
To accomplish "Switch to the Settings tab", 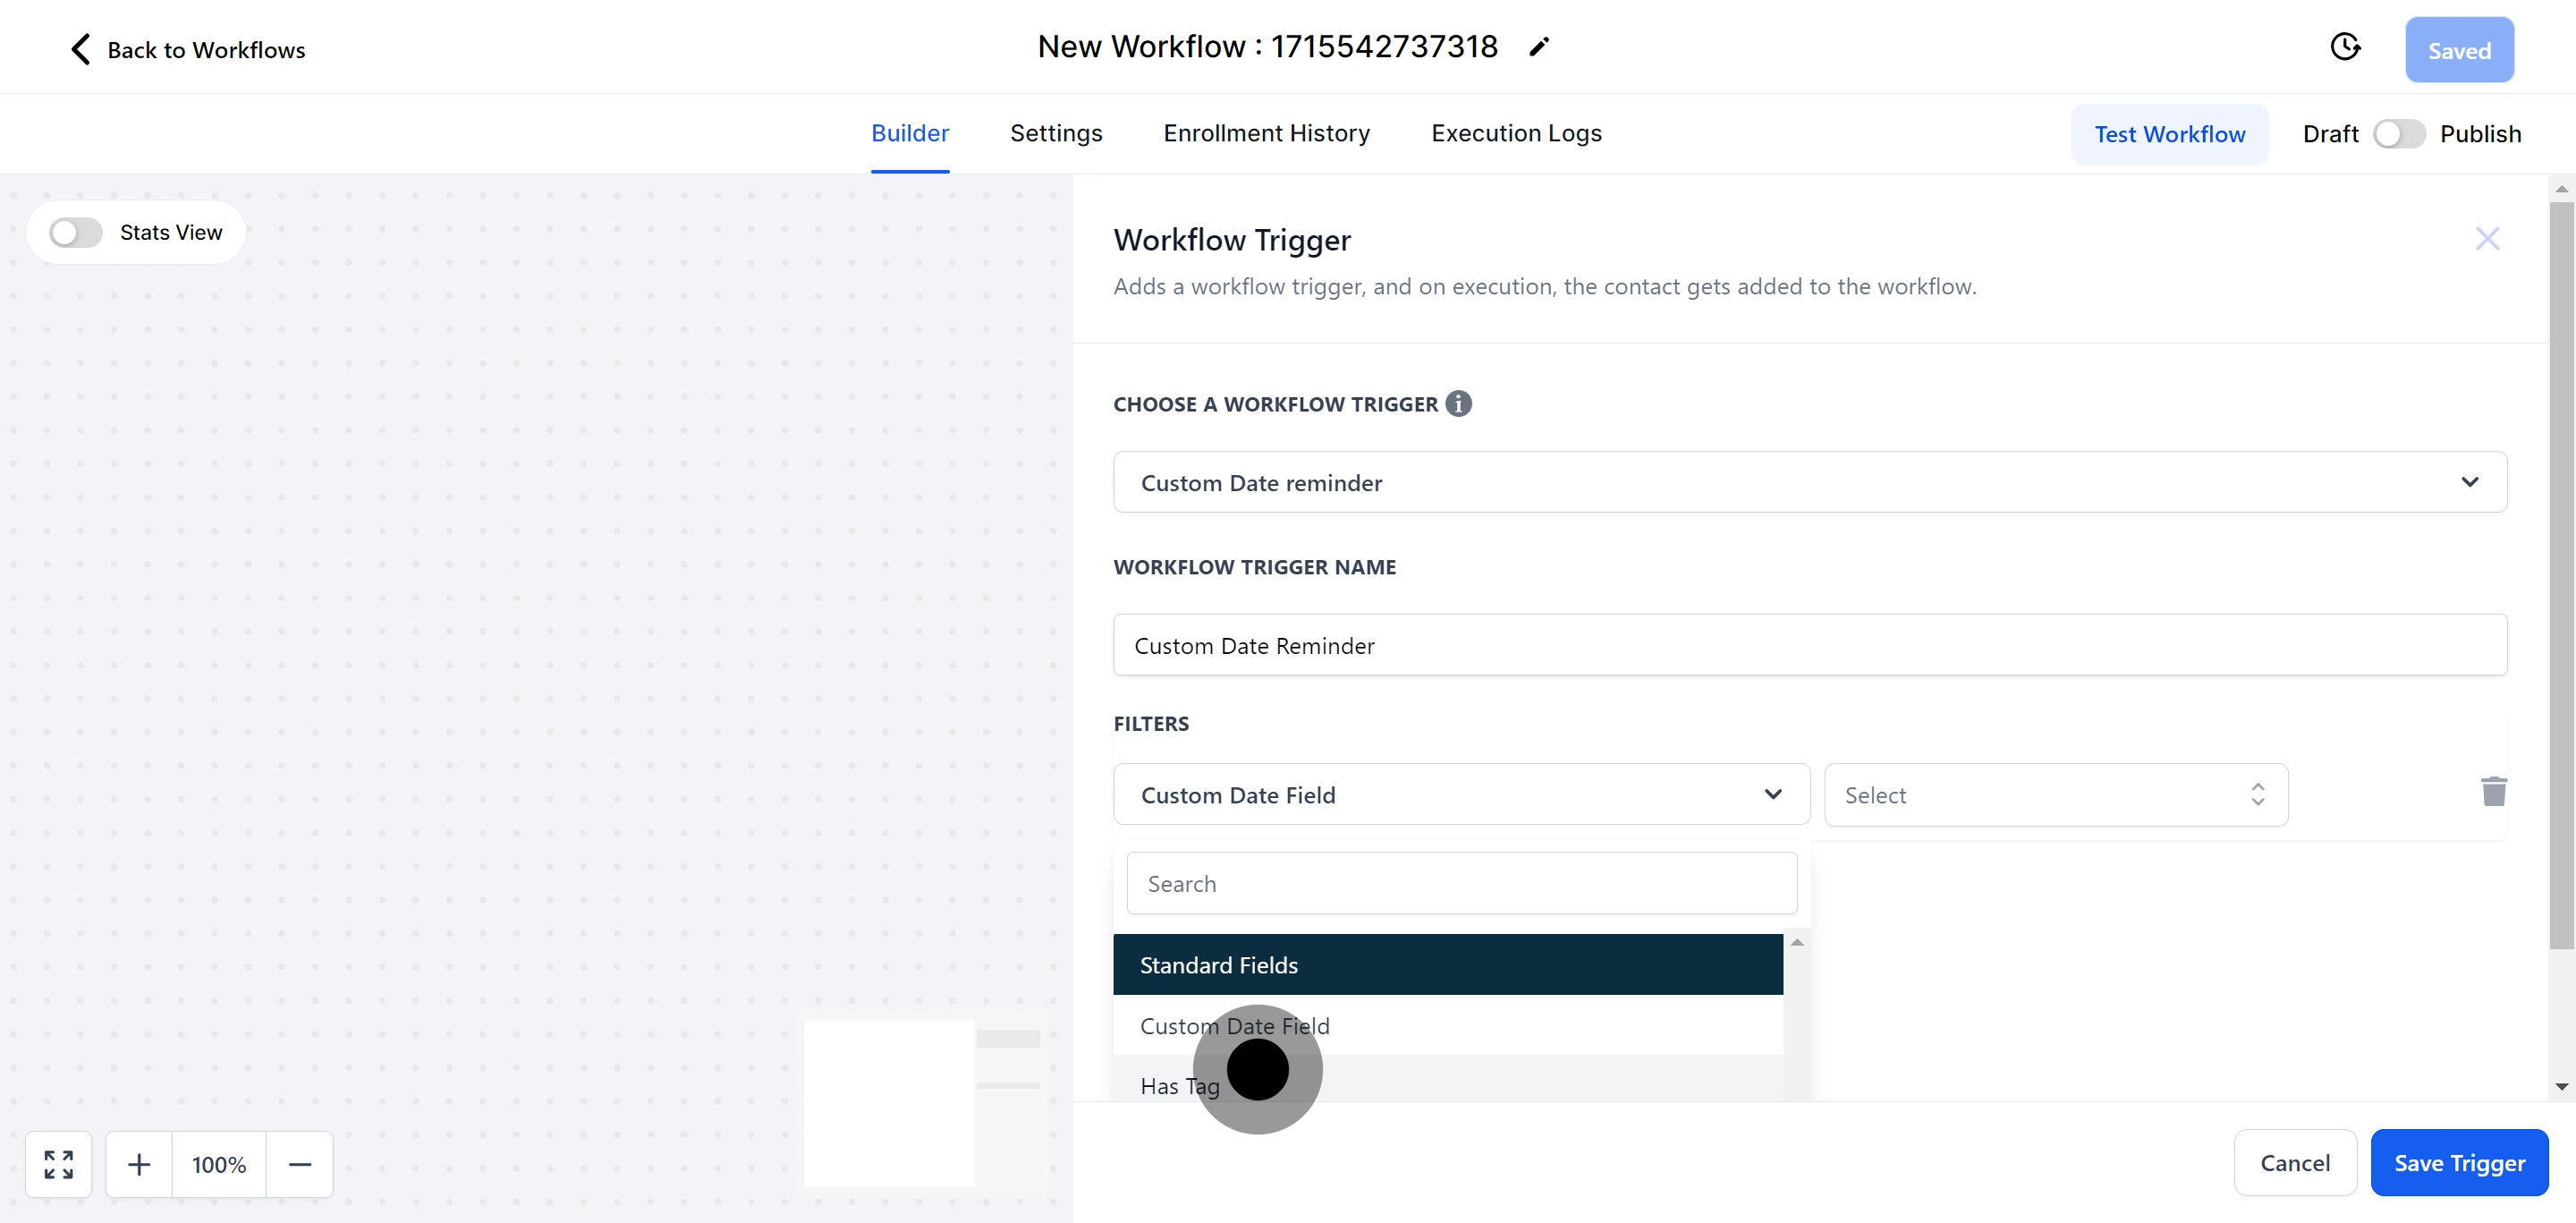I will point(1055,133).
